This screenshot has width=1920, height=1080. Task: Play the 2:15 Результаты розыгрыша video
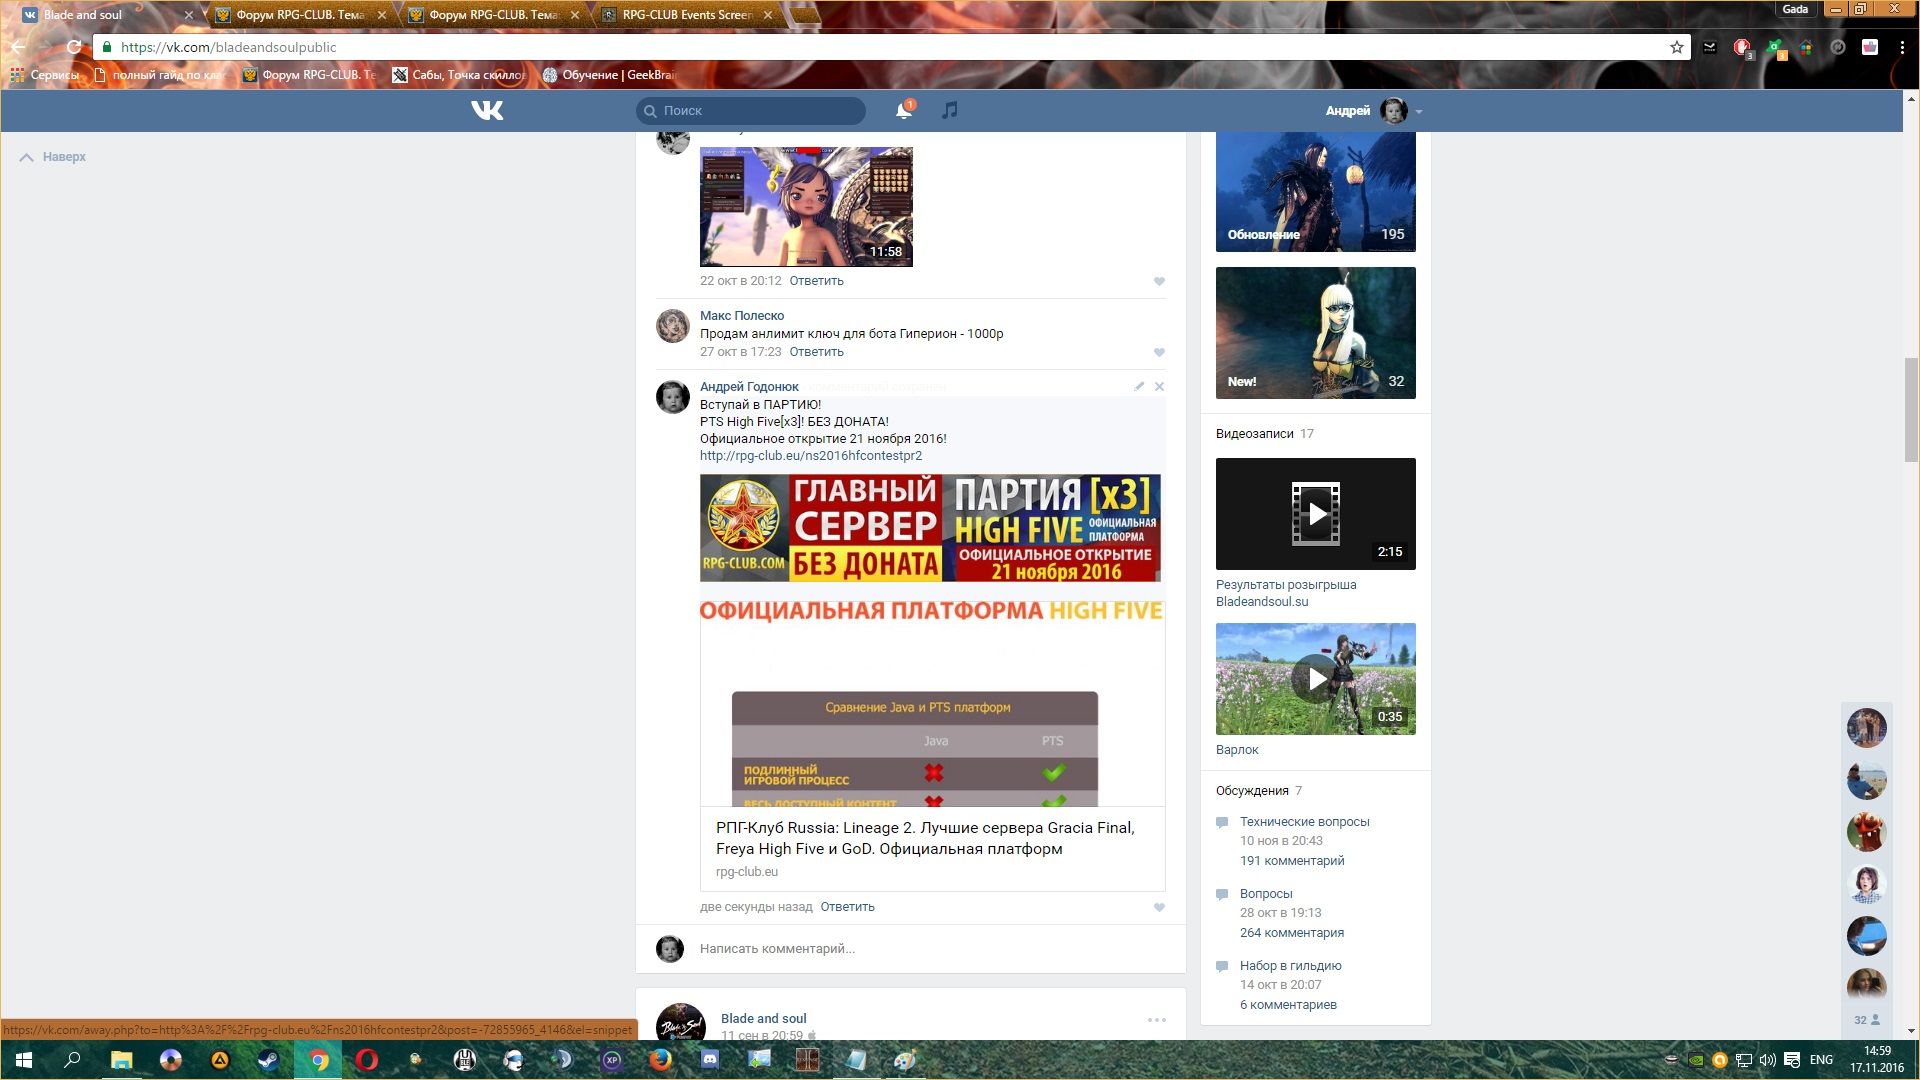(1316, 514)
